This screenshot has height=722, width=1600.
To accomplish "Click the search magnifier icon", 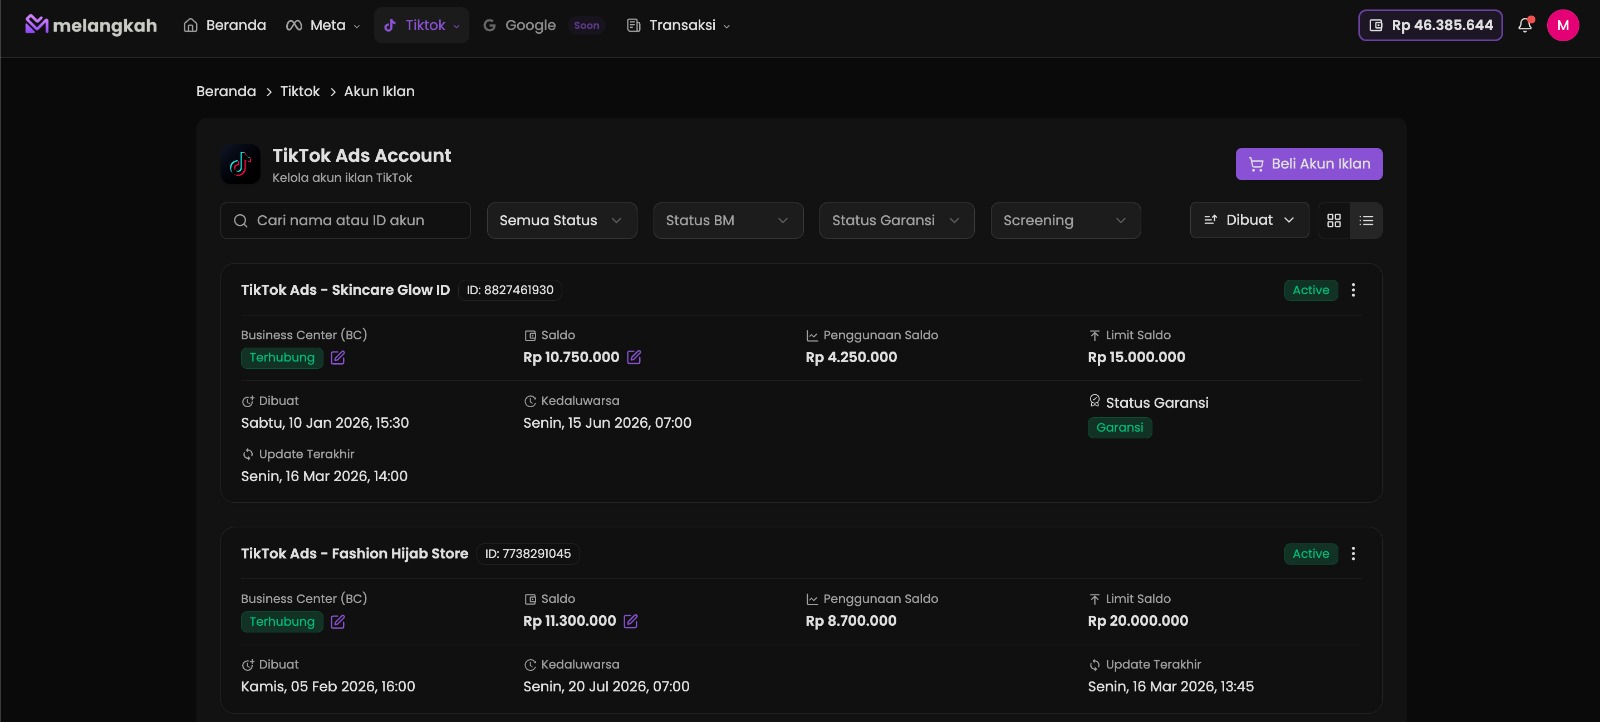I will (x=241, y=221).
